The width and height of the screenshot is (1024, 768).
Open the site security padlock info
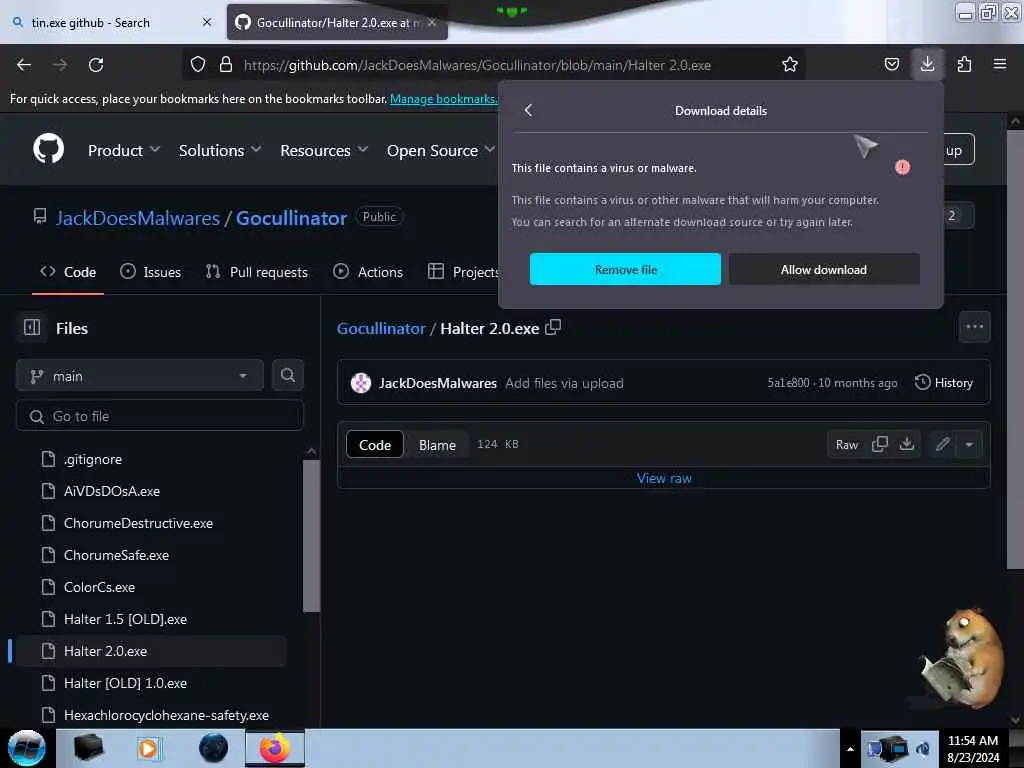pos(226,65)
